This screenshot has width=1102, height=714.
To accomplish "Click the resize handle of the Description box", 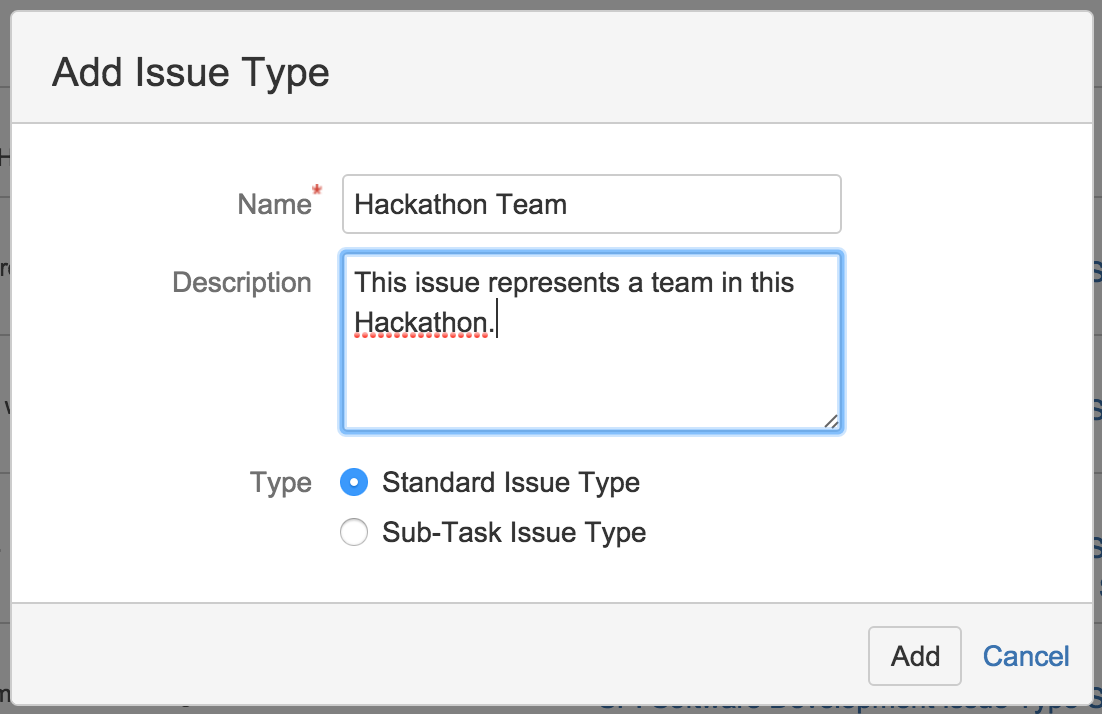I will point(832,424).
